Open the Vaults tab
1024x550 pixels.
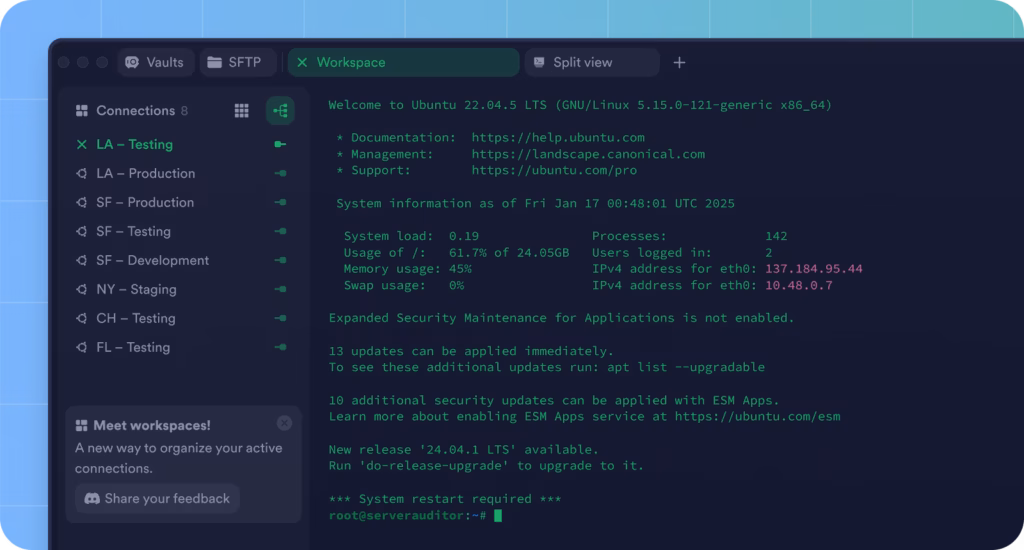(x=155, y=62)
